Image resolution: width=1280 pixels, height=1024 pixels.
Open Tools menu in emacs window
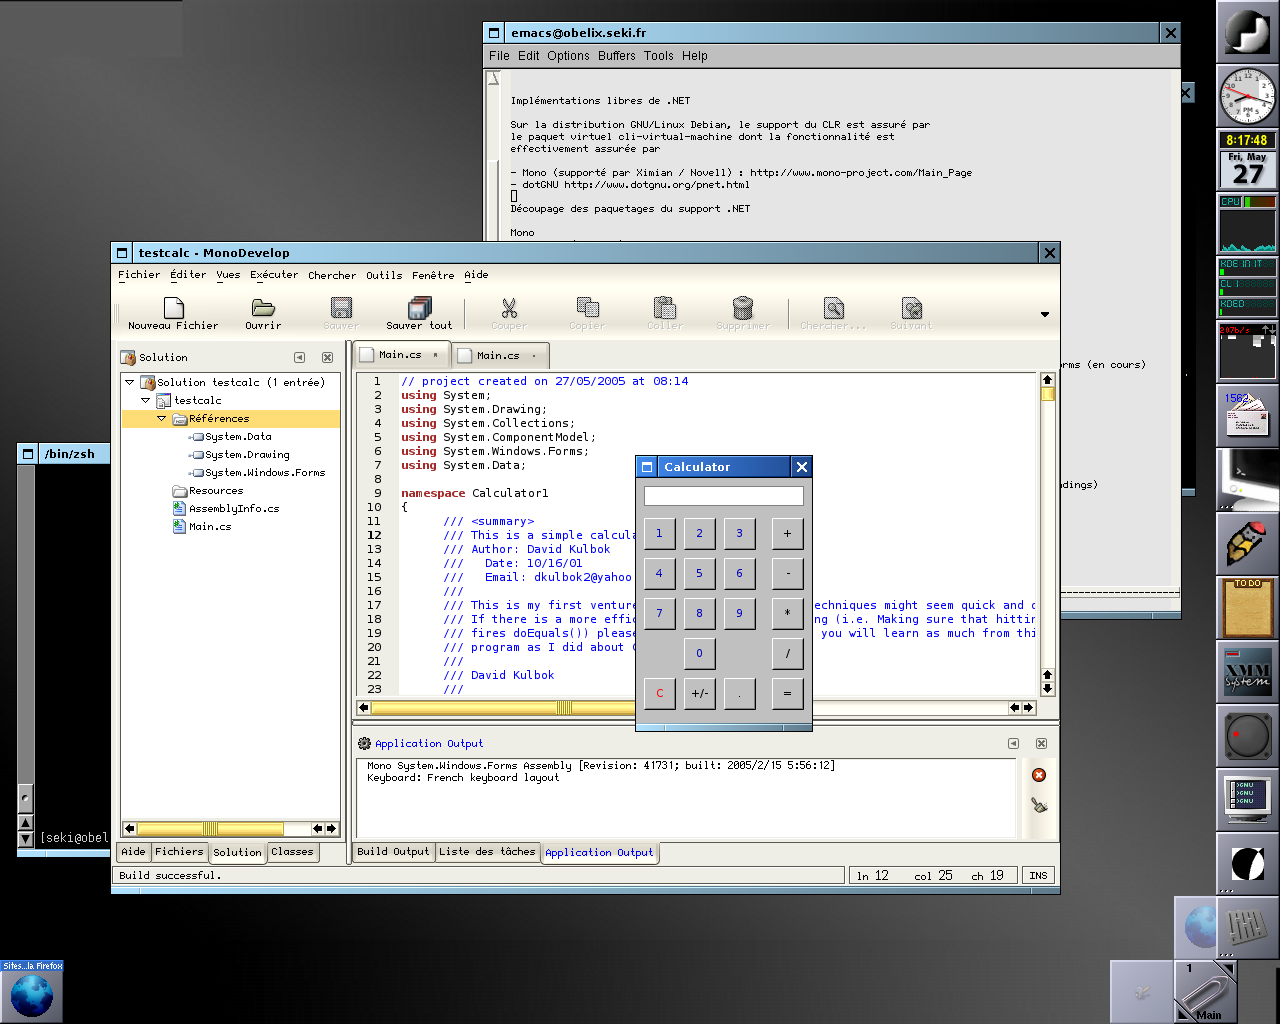tap(658, 56)
